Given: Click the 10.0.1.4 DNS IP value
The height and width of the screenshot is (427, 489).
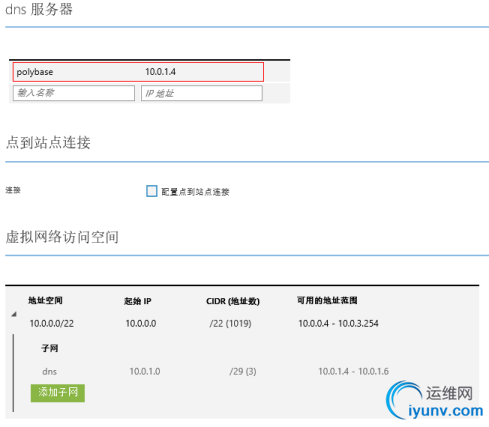Looking at the screenshot, I should point(160,72).
